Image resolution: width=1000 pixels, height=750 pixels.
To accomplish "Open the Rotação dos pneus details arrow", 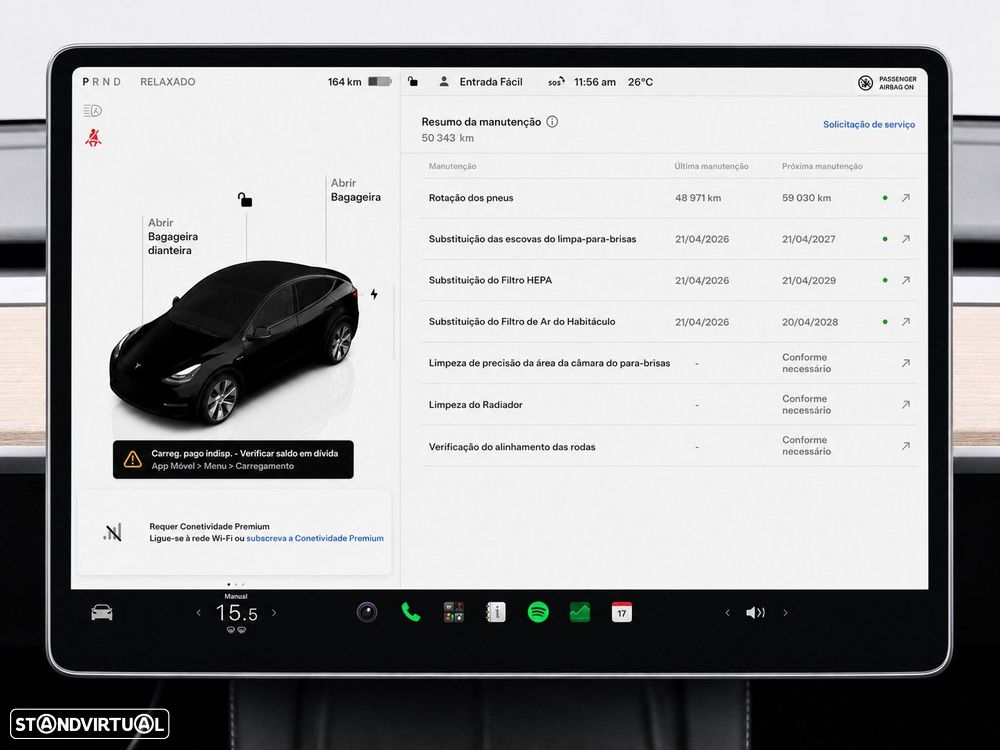I will click(x=906, y=198).
